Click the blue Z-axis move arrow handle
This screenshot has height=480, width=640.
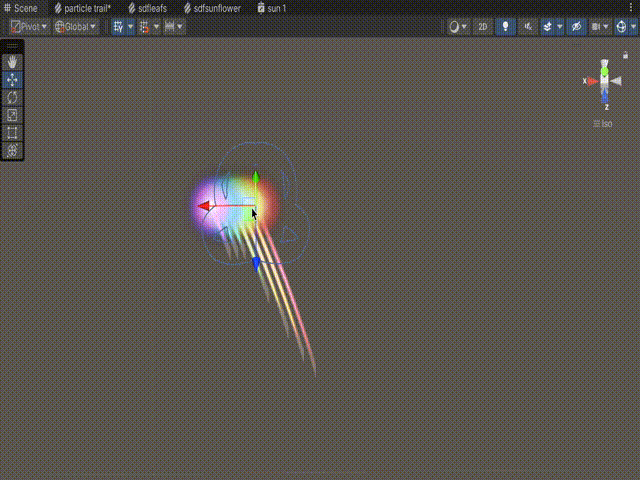256,264
